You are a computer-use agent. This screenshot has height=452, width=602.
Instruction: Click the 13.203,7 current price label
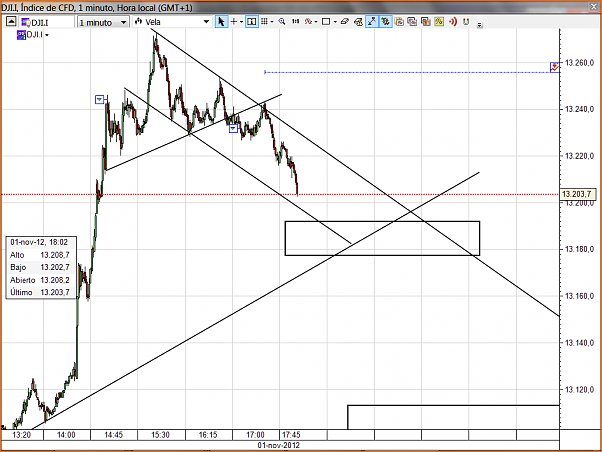pyautogui.click(x=577, y=194)
